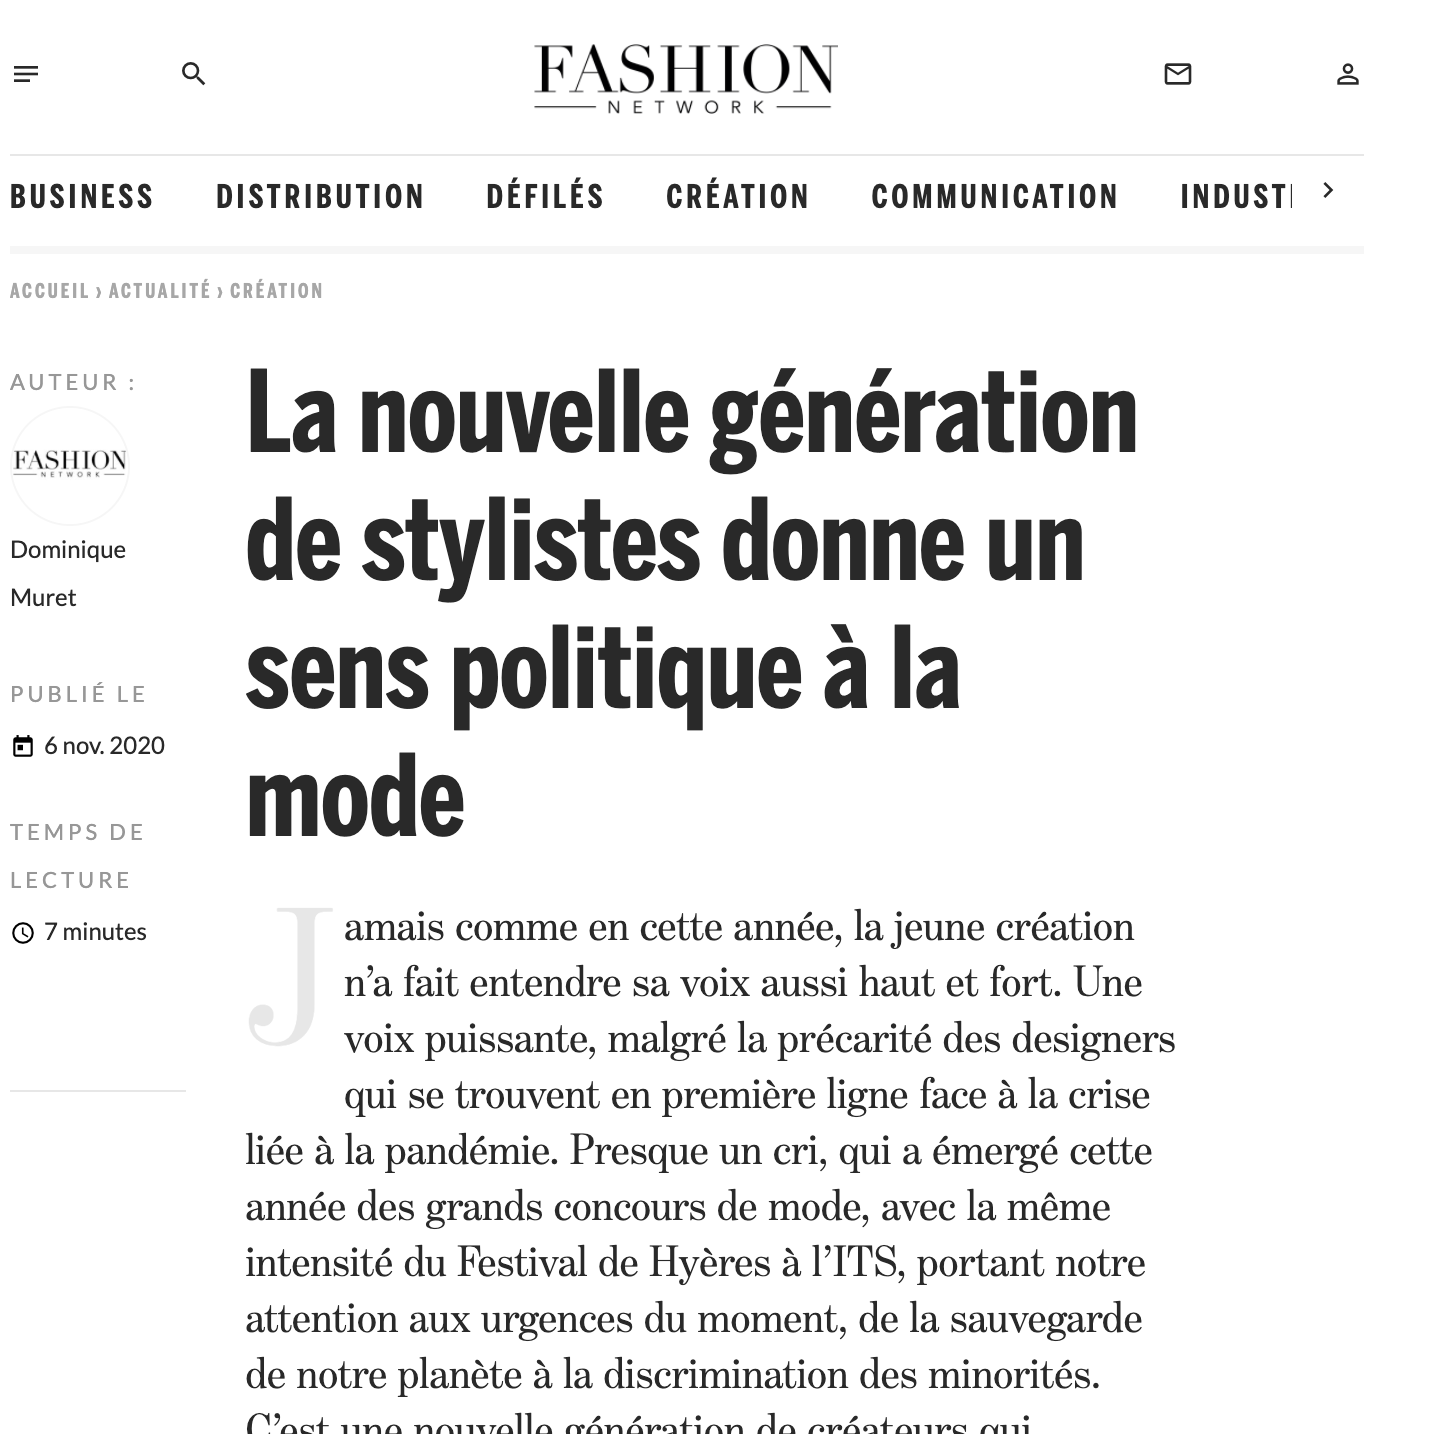Click the Accueil breadcrumb link
1434x1434 pixels.
pyautogui.click(x=49, y=291)
